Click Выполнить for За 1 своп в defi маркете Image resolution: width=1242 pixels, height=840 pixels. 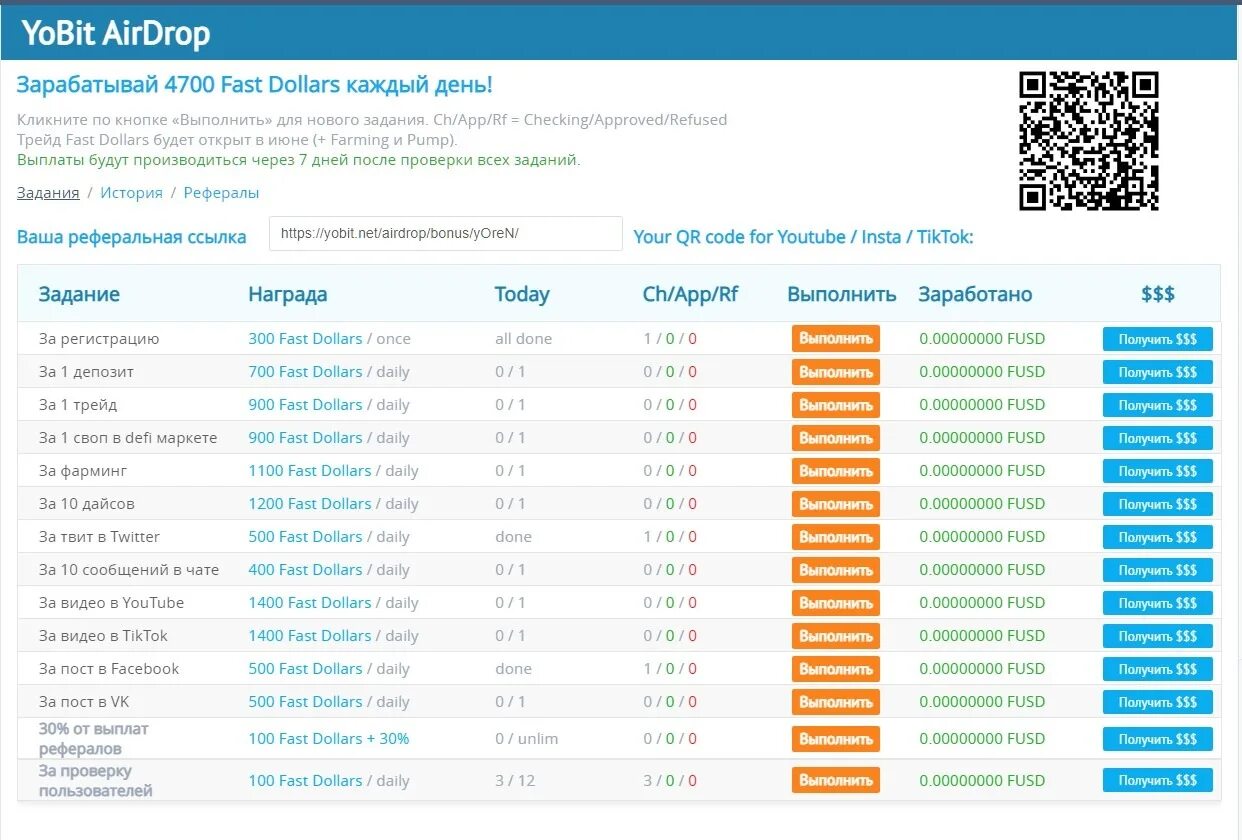coord(836,438)
